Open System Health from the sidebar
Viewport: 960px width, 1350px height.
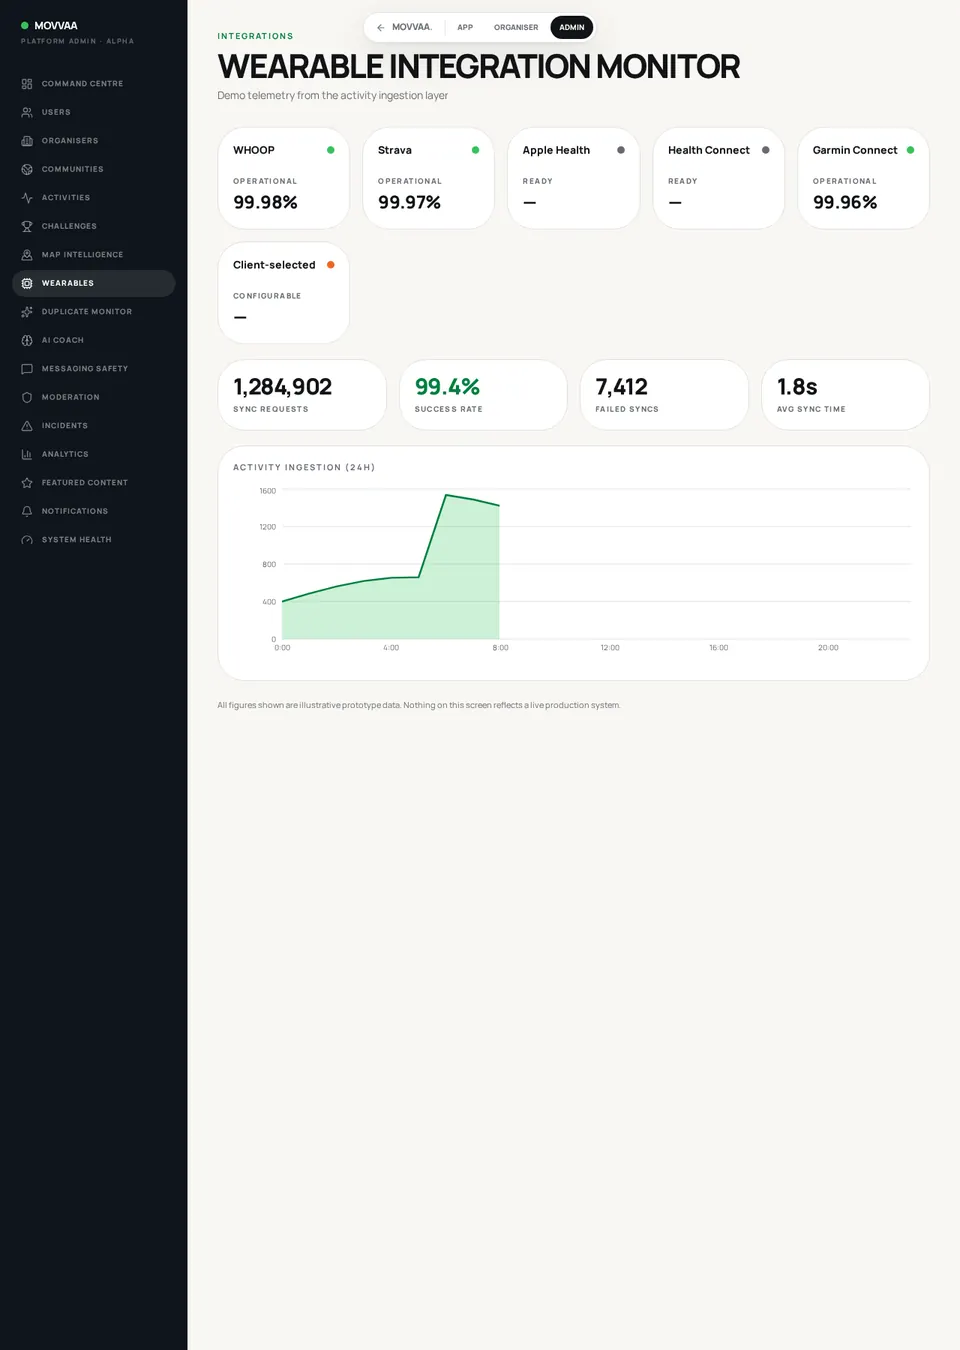pos(94,540)
